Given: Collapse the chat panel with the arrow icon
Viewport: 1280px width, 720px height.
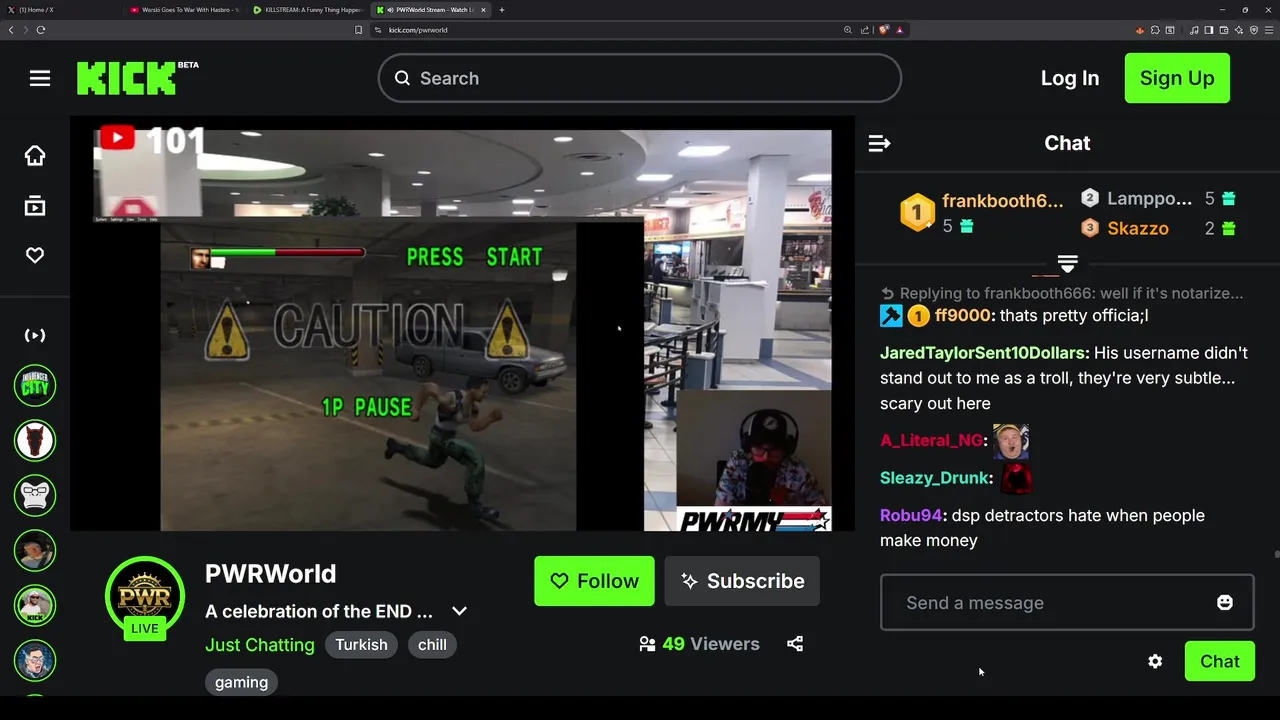Looking at the screenshot, I should click(879, 143).
